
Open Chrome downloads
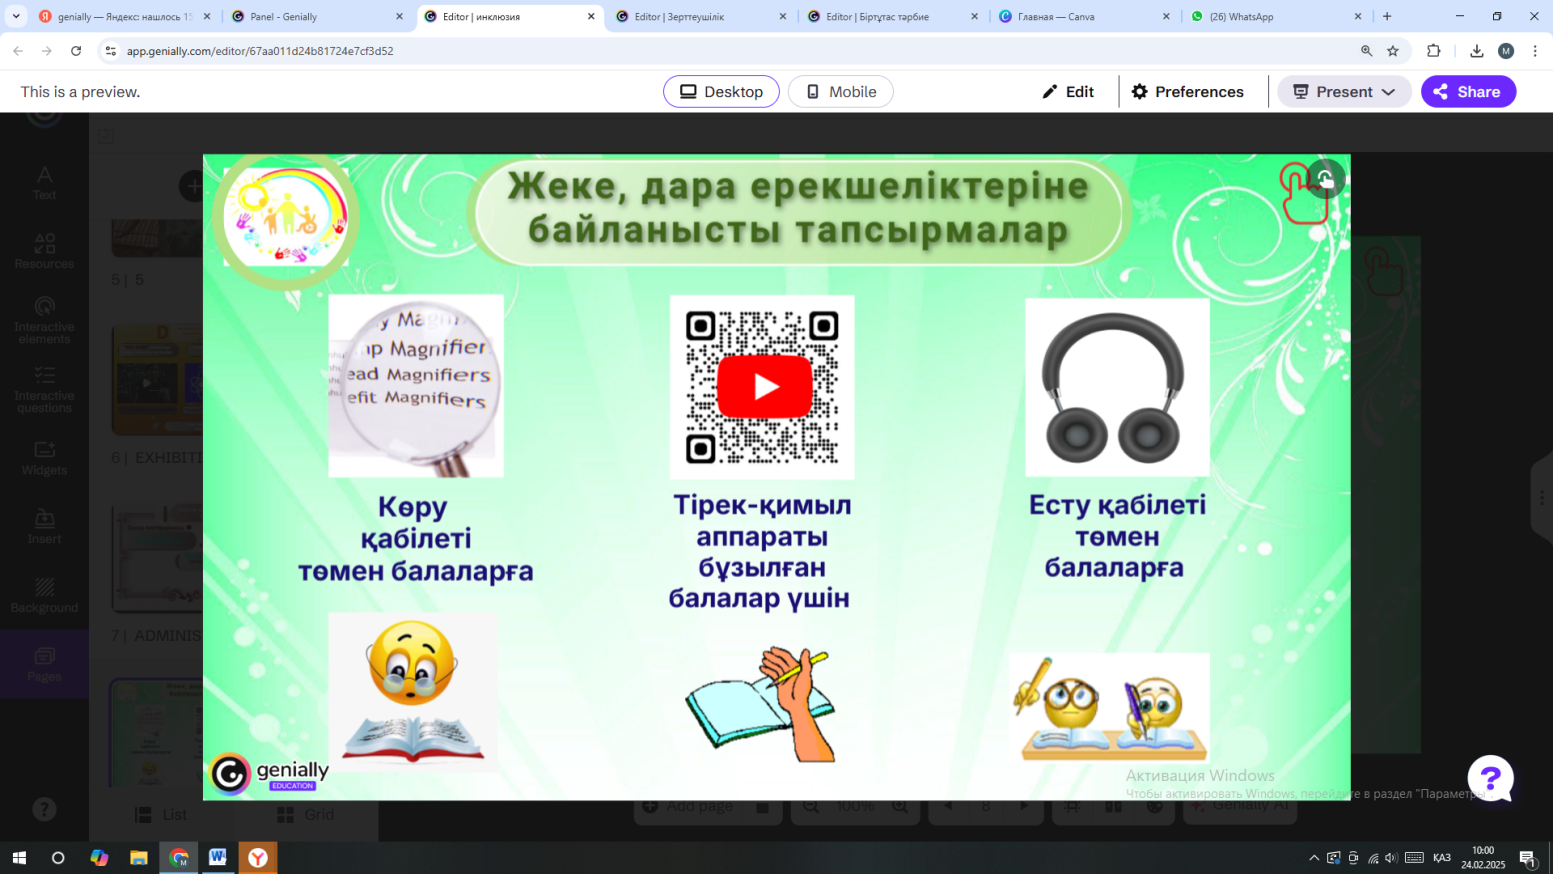pyautogui.click(x=1477, y=51)
